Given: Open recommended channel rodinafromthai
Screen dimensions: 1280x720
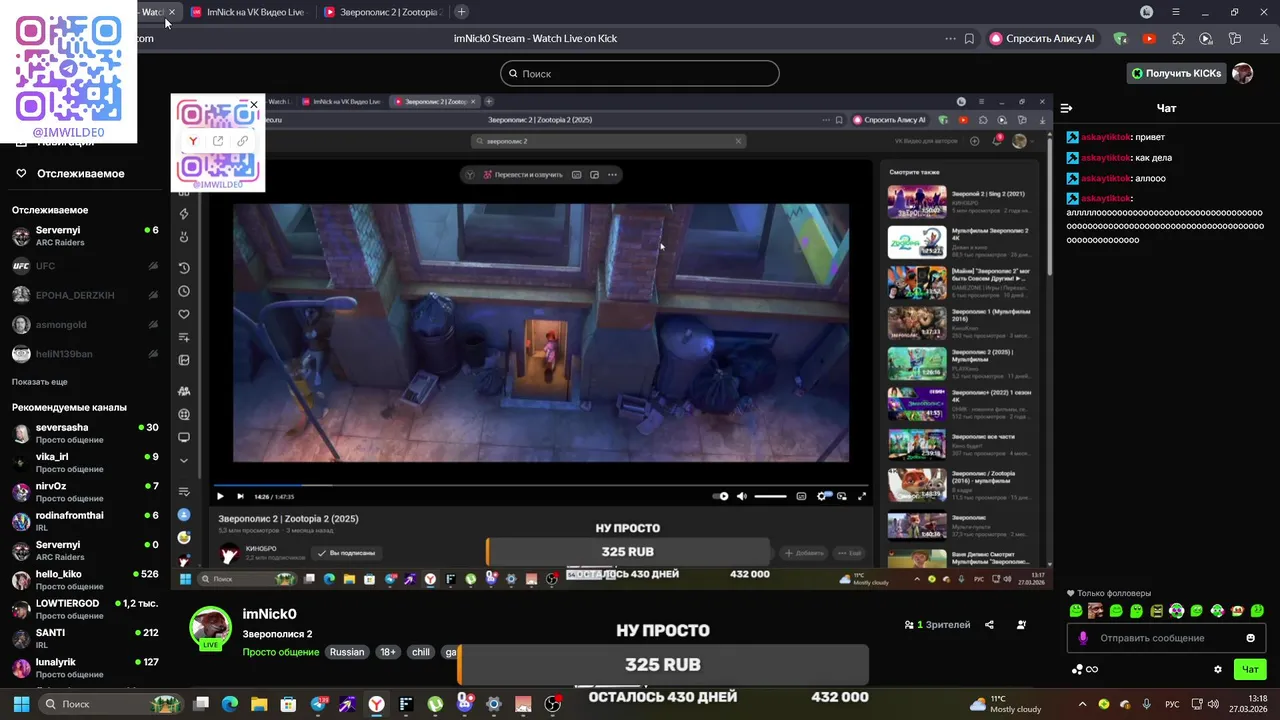Looking at the screenshot, I should (85, 521).
